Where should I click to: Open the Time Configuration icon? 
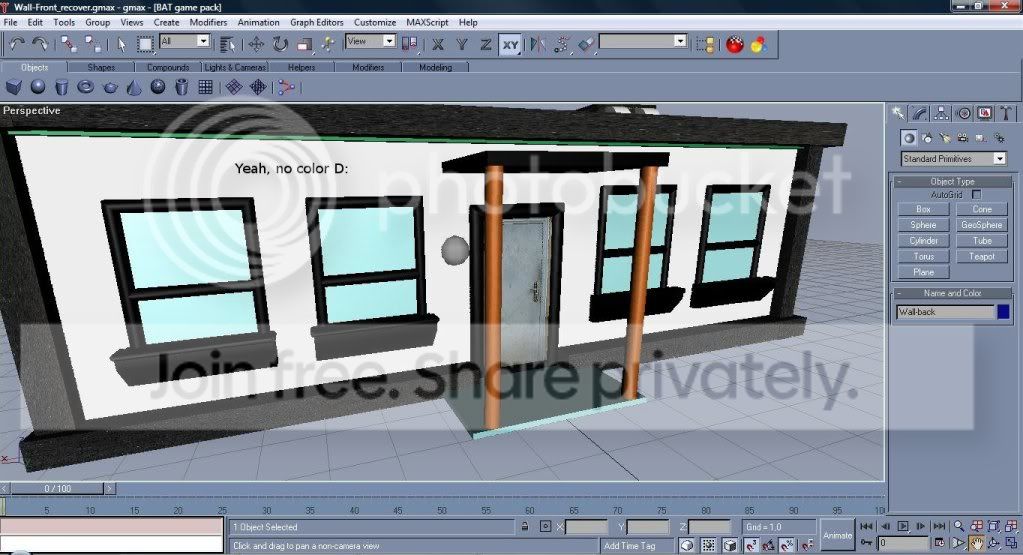[939, 543]
